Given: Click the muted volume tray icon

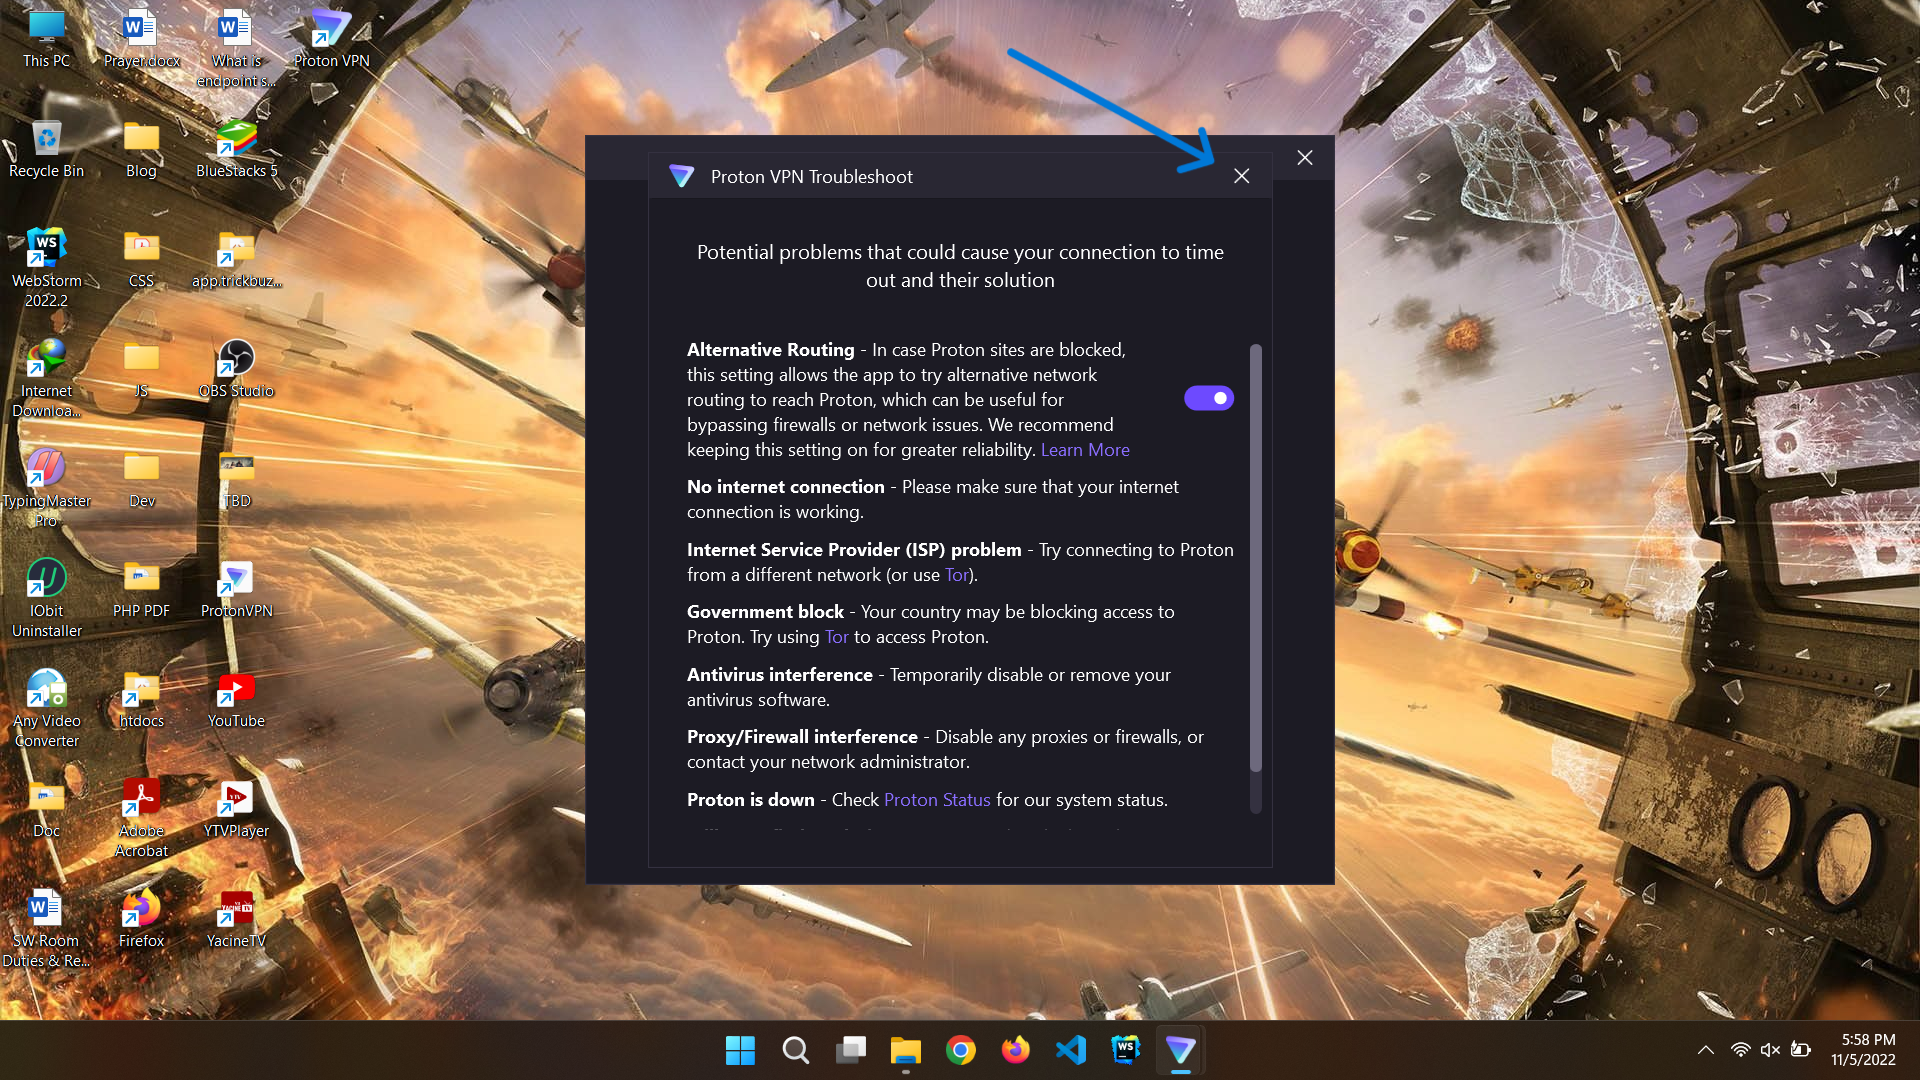Looking at the screenshot, I should coord(1770,1050).
